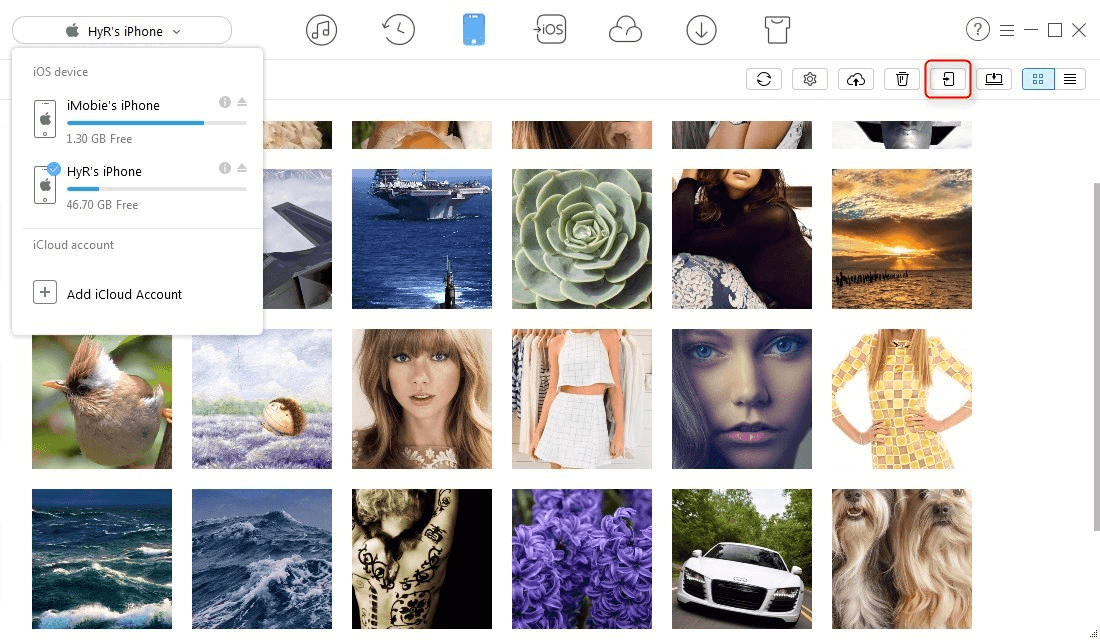Switch to grid thumbnail view

(x=1038, y=79)
